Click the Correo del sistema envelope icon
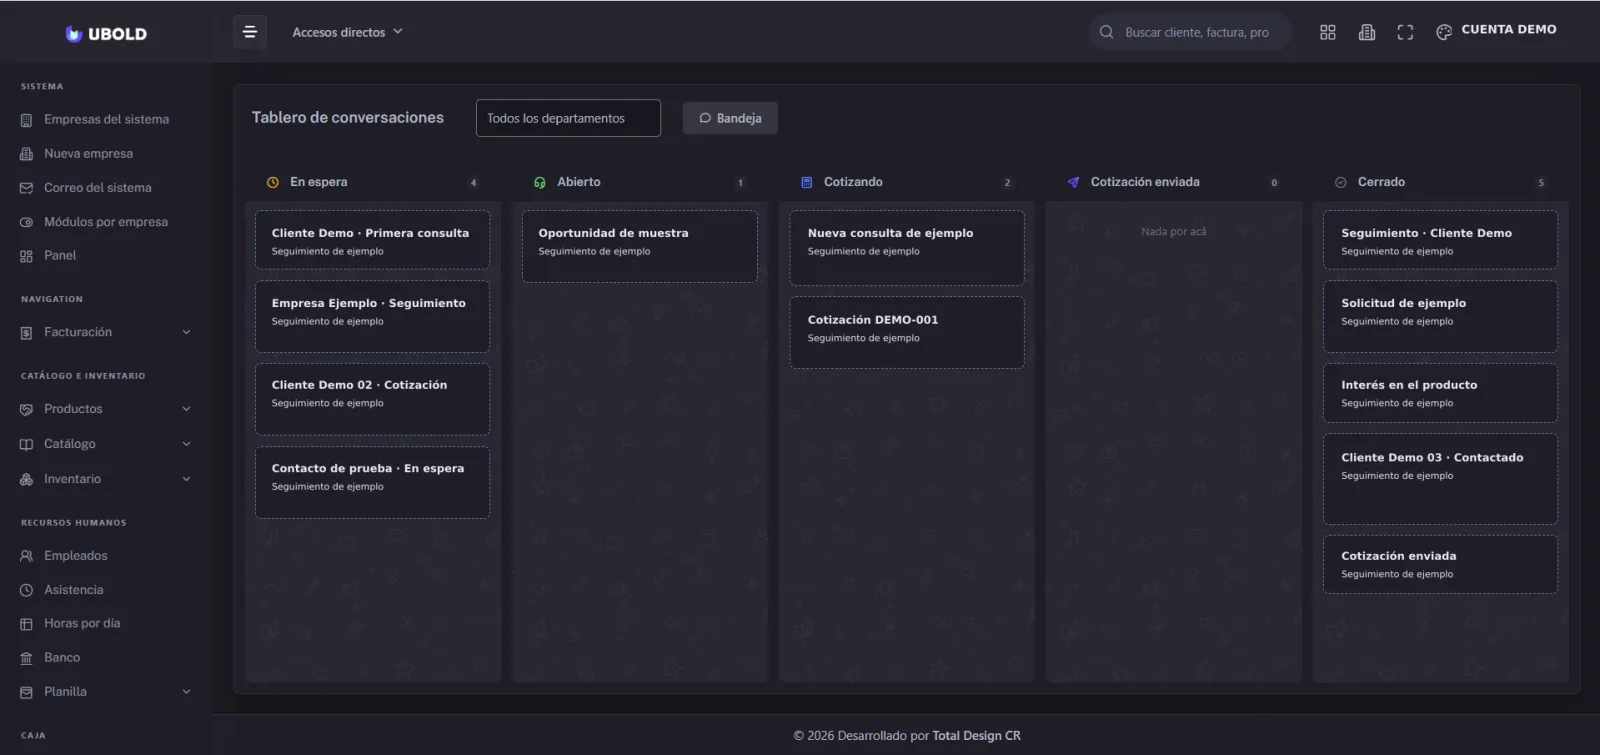 27,188
